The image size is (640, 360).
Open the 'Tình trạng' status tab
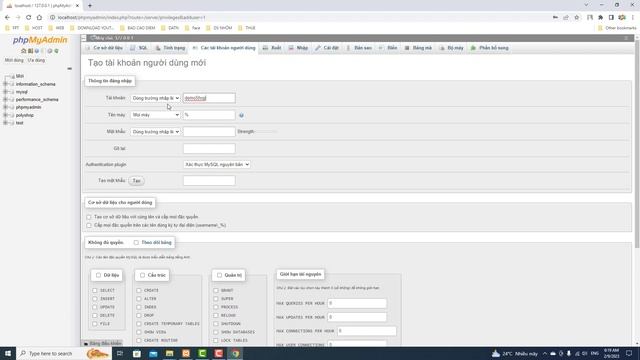[171, 48]
